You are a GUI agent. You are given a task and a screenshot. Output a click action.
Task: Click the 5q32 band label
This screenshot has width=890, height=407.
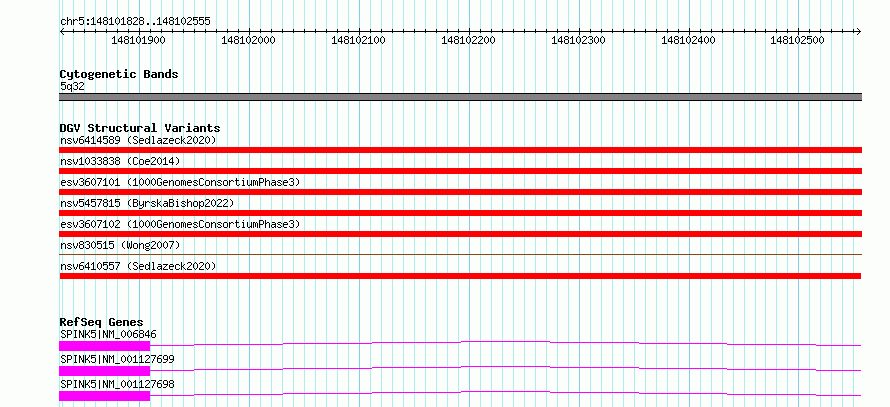coord(73,86)
